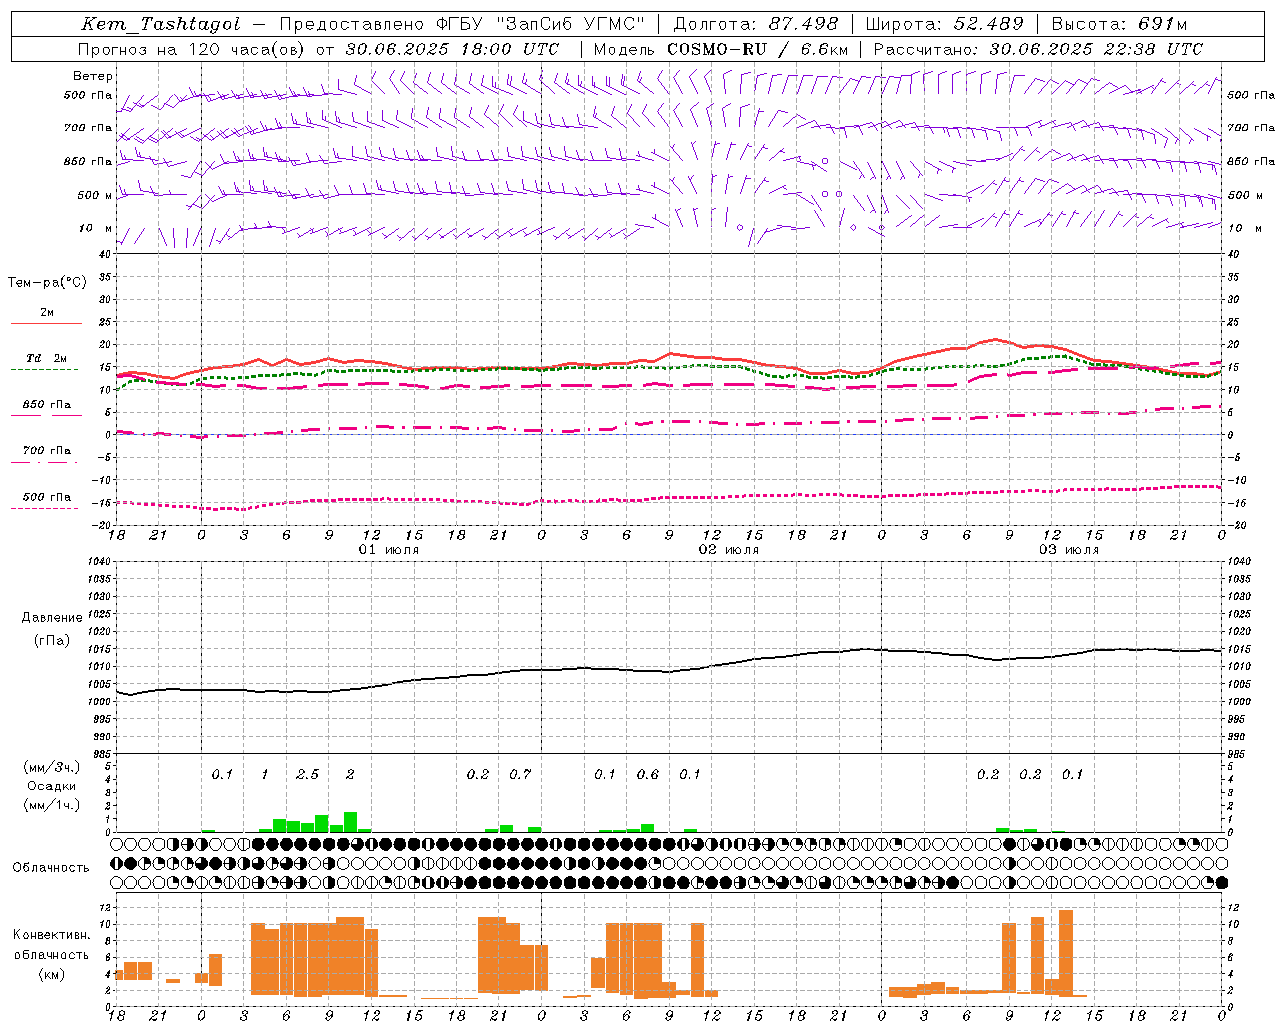Select the 'Давление' pressure panel label
The width and height of the screenshot is (1280, 1024).
[52, 618]
